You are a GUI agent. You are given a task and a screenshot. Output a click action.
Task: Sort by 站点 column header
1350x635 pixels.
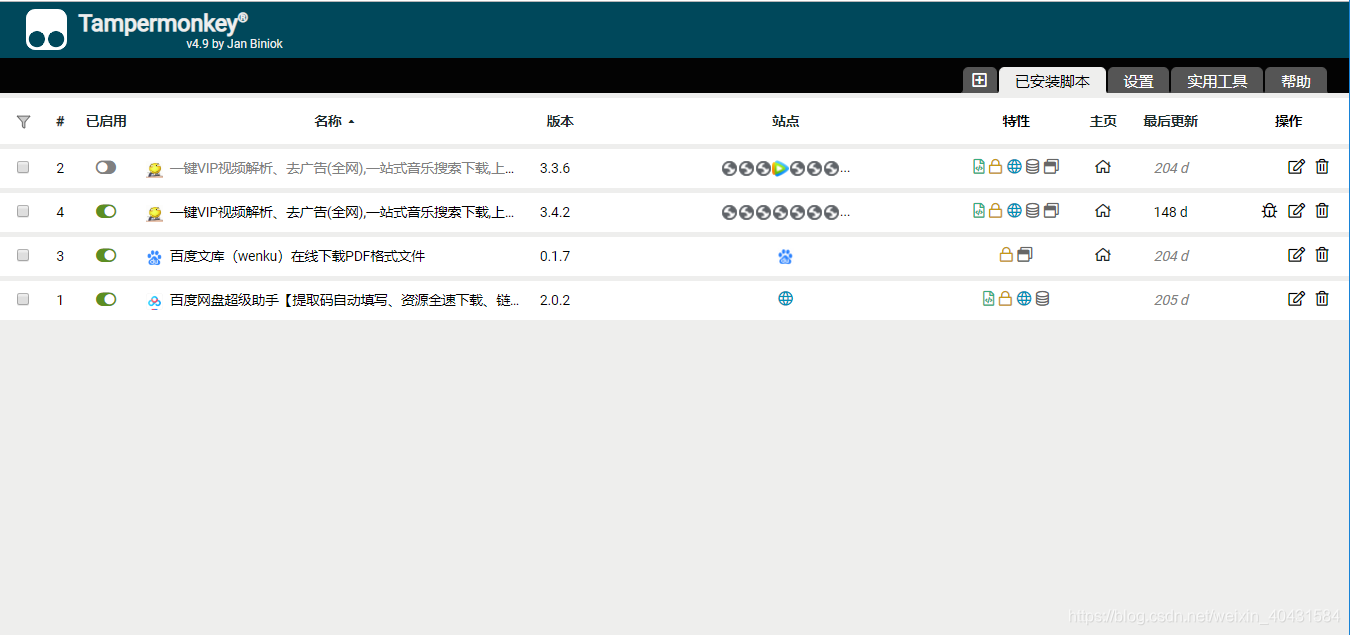click(x=786, y=121)
